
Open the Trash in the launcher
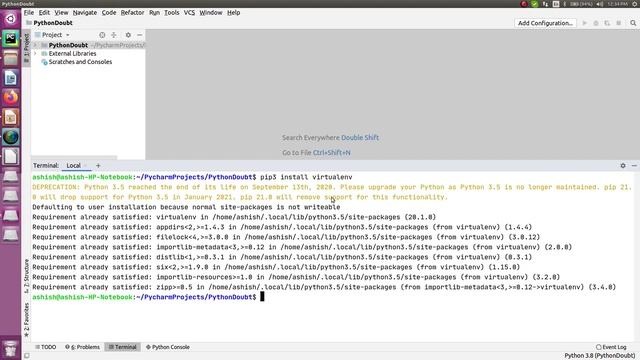pos(11,349)
